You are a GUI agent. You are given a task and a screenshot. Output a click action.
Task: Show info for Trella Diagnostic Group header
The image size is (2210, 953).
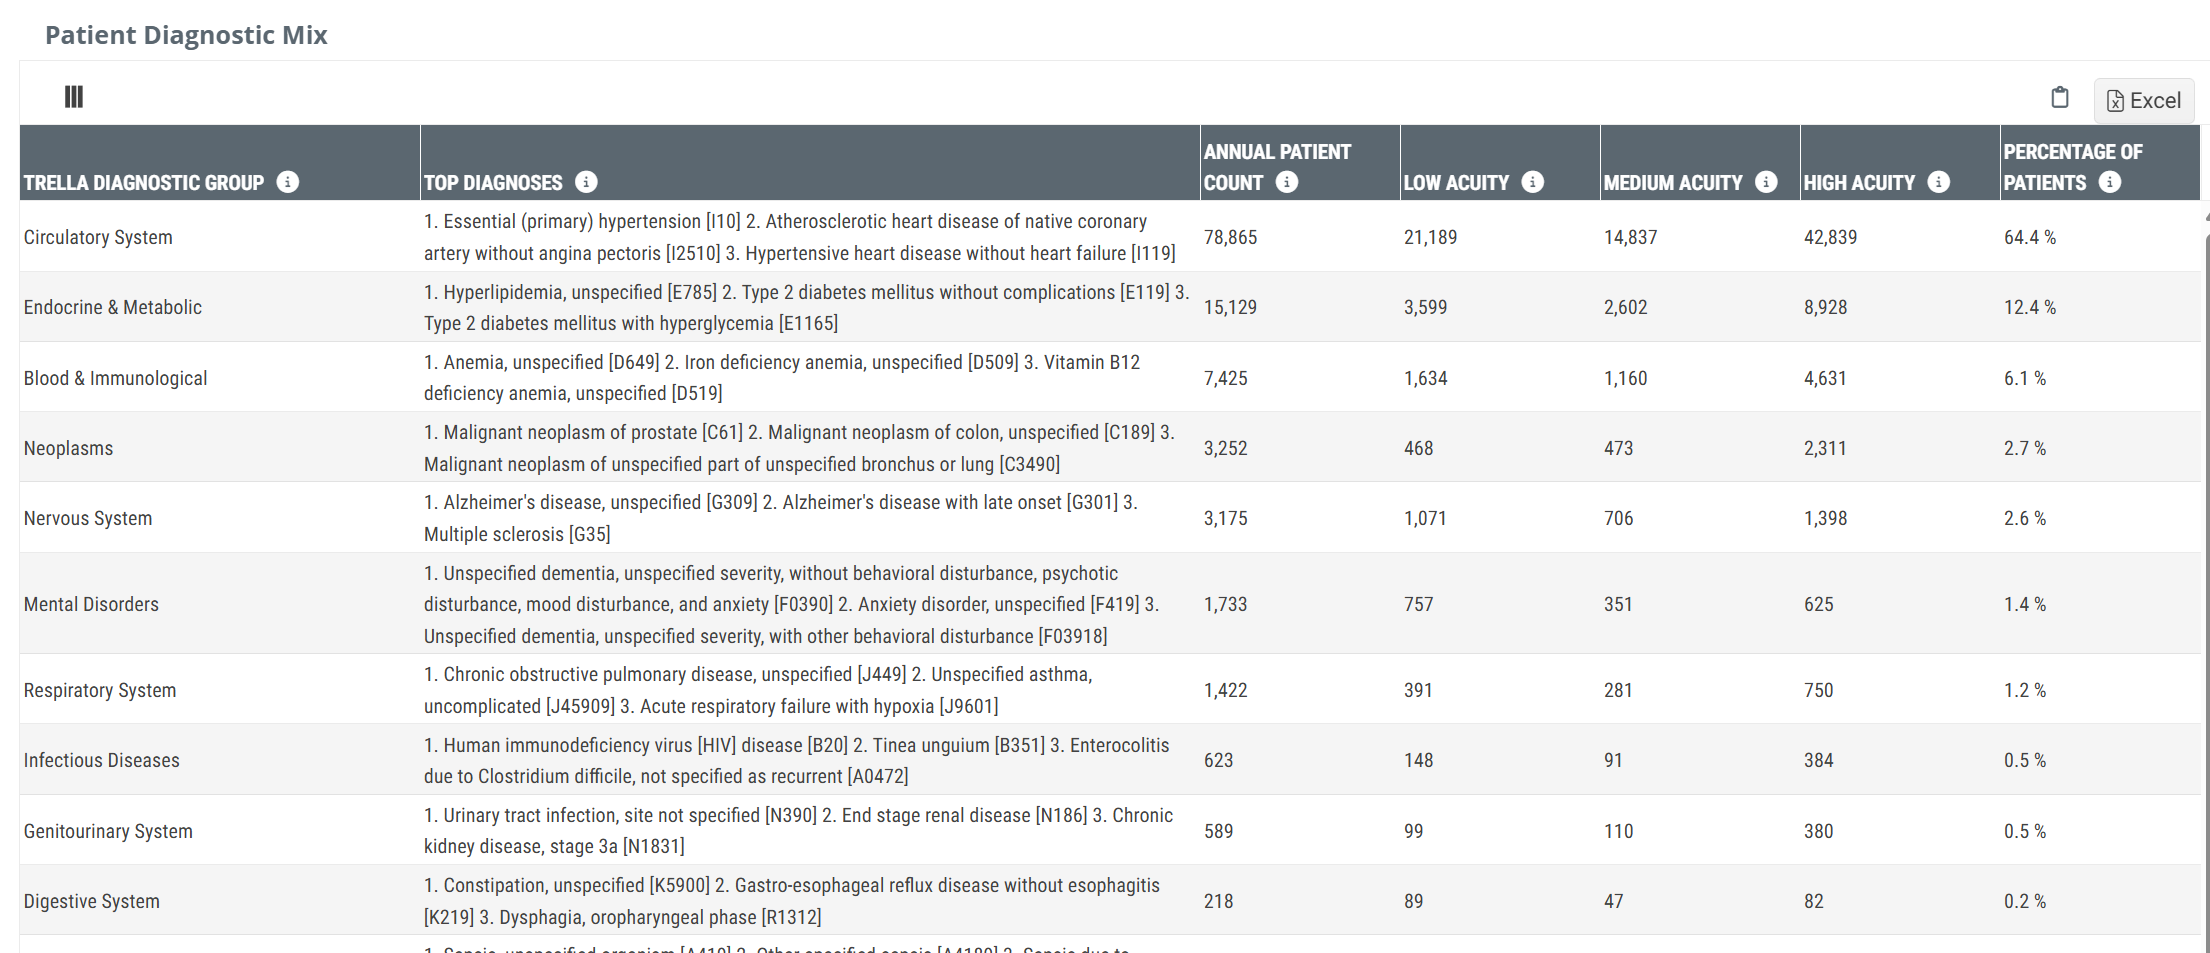[x=288, y=182]
